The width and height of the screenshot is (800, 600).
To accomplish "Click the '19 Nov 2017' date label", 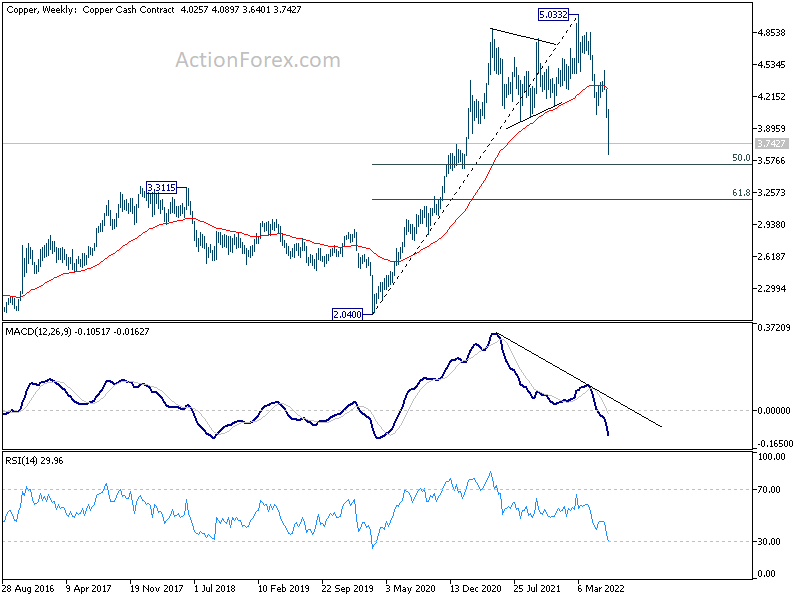I will pyautogui.click(x=157, y=589).
